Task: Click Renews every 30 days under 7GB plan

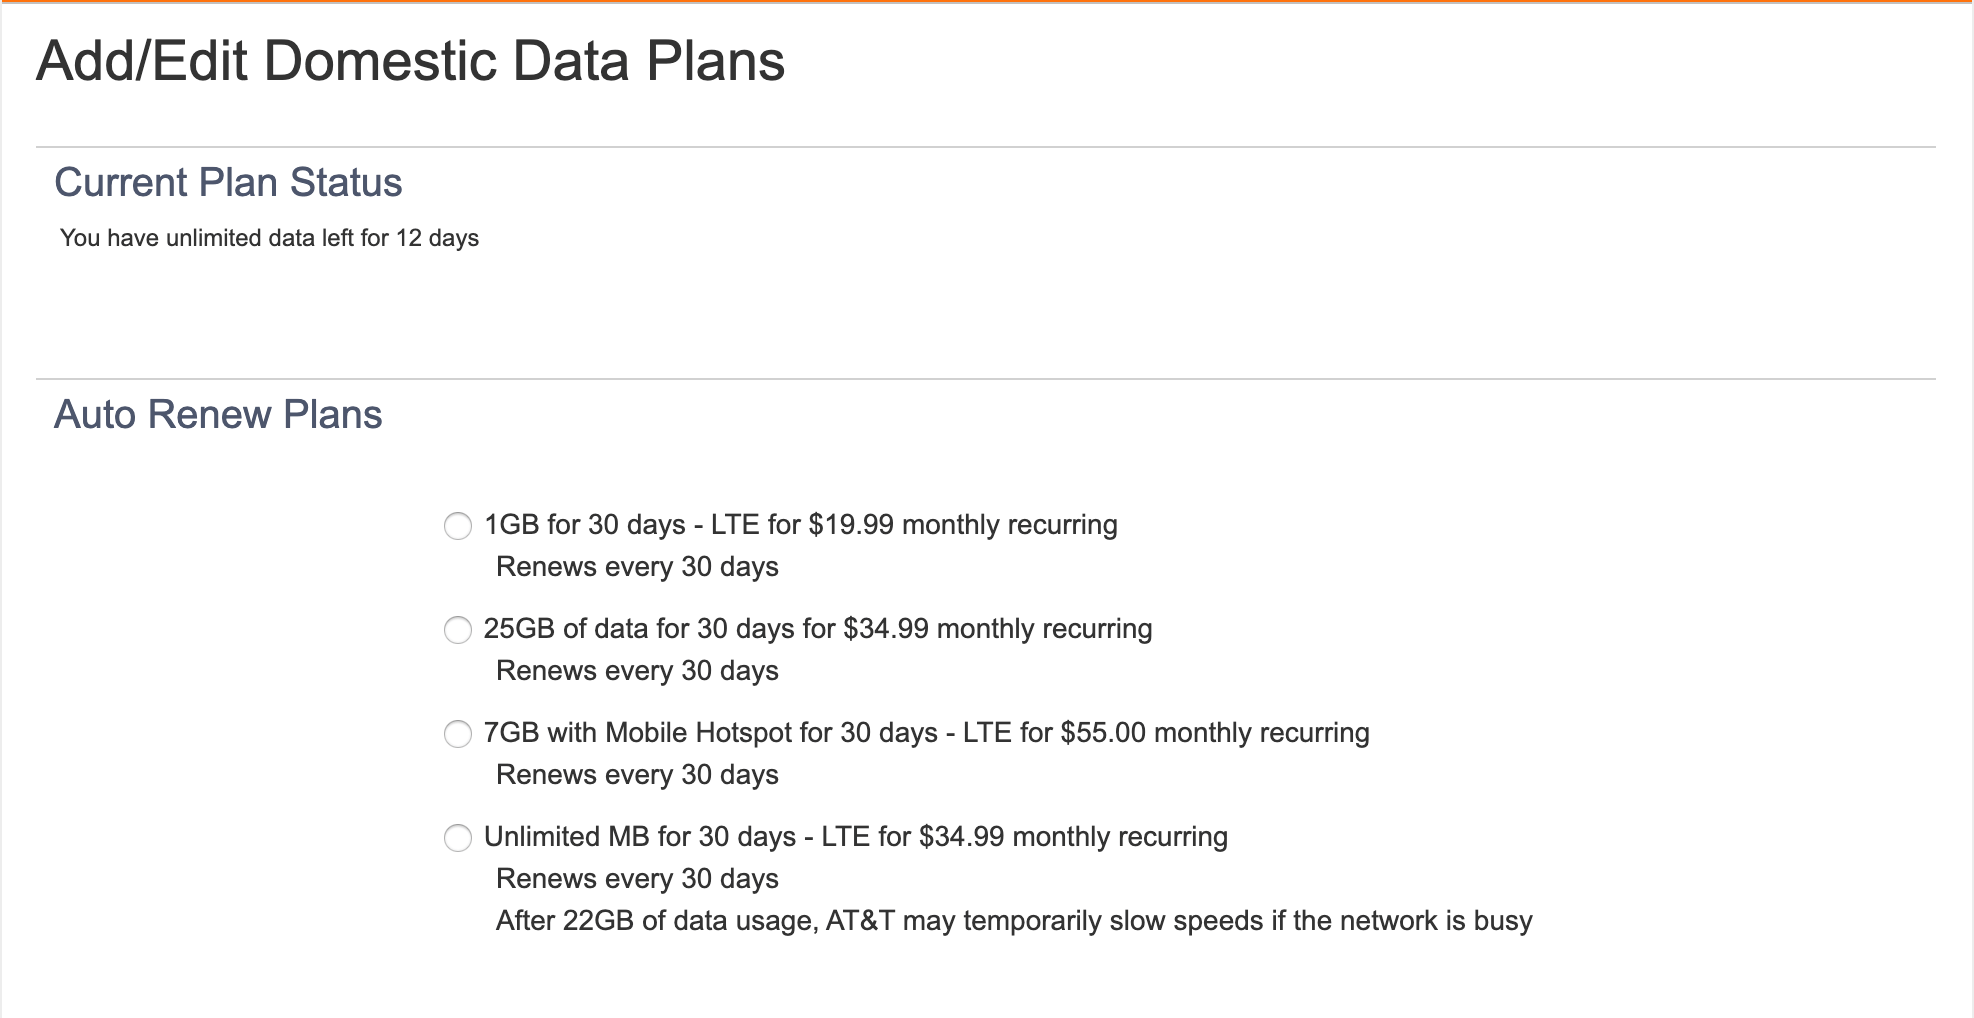Action: (x=637, y=774)
